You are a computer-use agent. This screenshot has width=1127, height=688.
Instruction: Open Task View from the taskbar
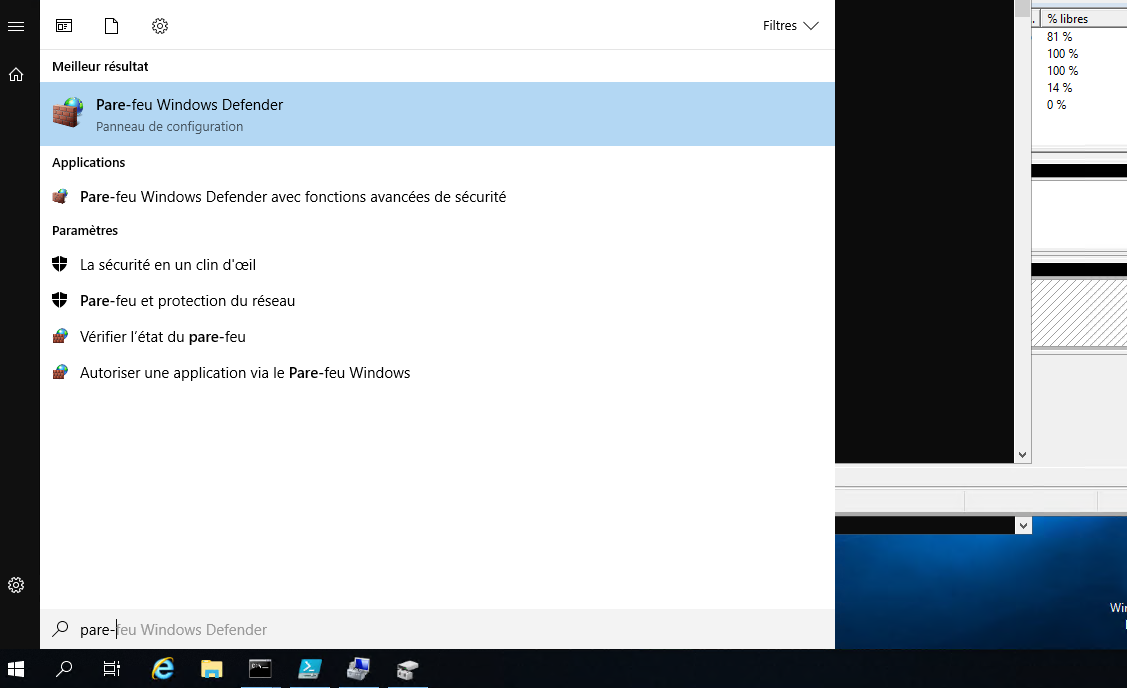pyautogui.click(x=111, y=669)
